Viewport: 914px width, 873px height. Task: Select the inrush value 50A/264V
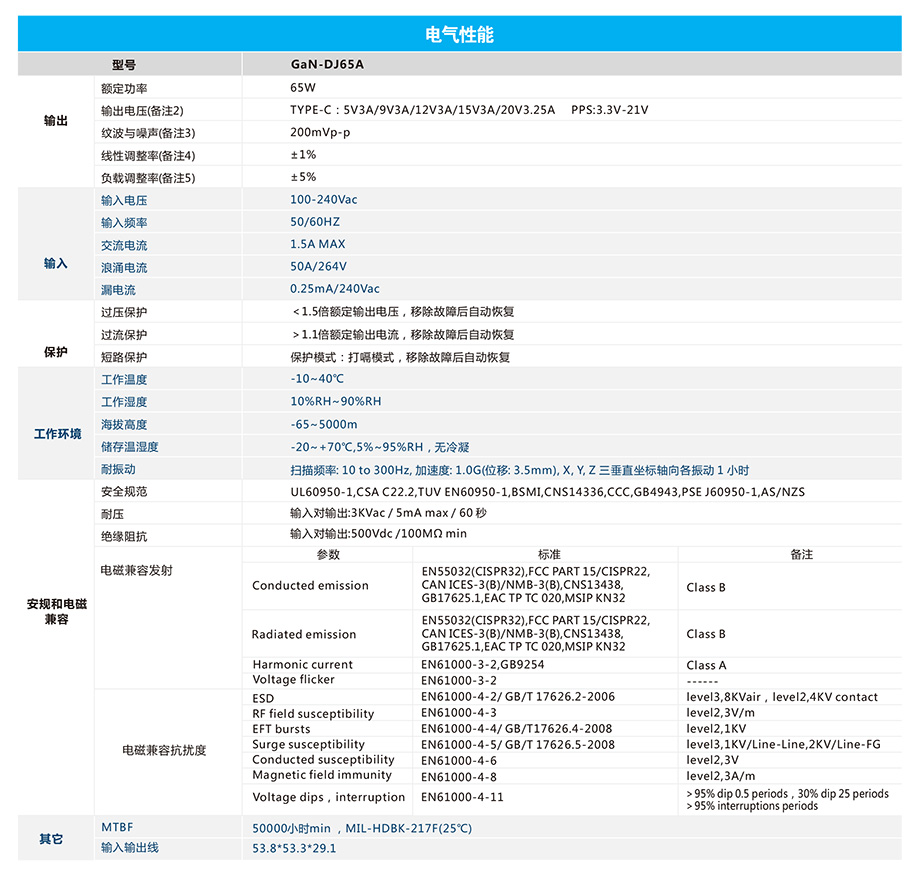click(318, 266)
